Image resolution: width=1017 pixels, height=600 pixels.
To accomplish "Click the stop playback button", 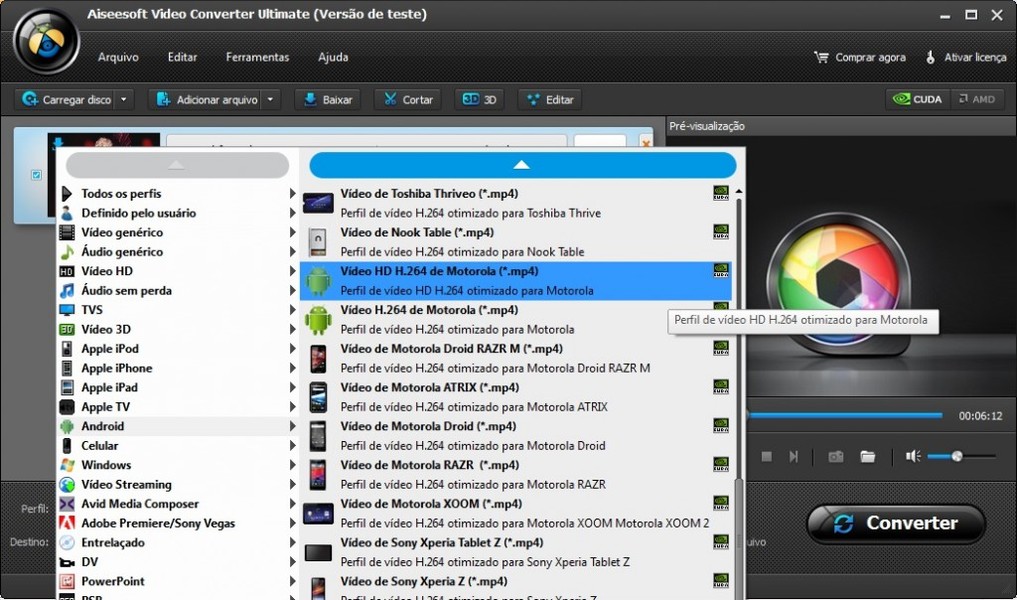I will point(766,457).
